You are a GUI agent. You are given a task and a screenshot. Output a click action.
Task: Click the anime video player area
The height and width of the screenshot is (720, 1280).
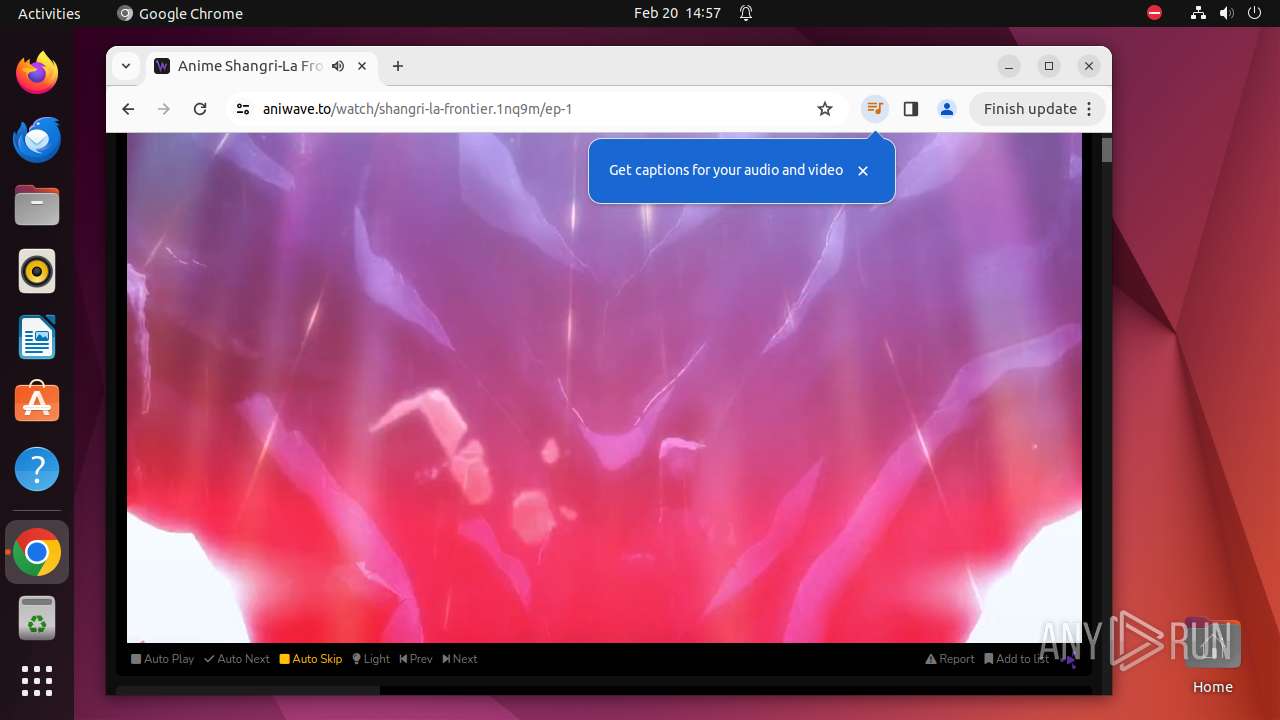[604, 388]
